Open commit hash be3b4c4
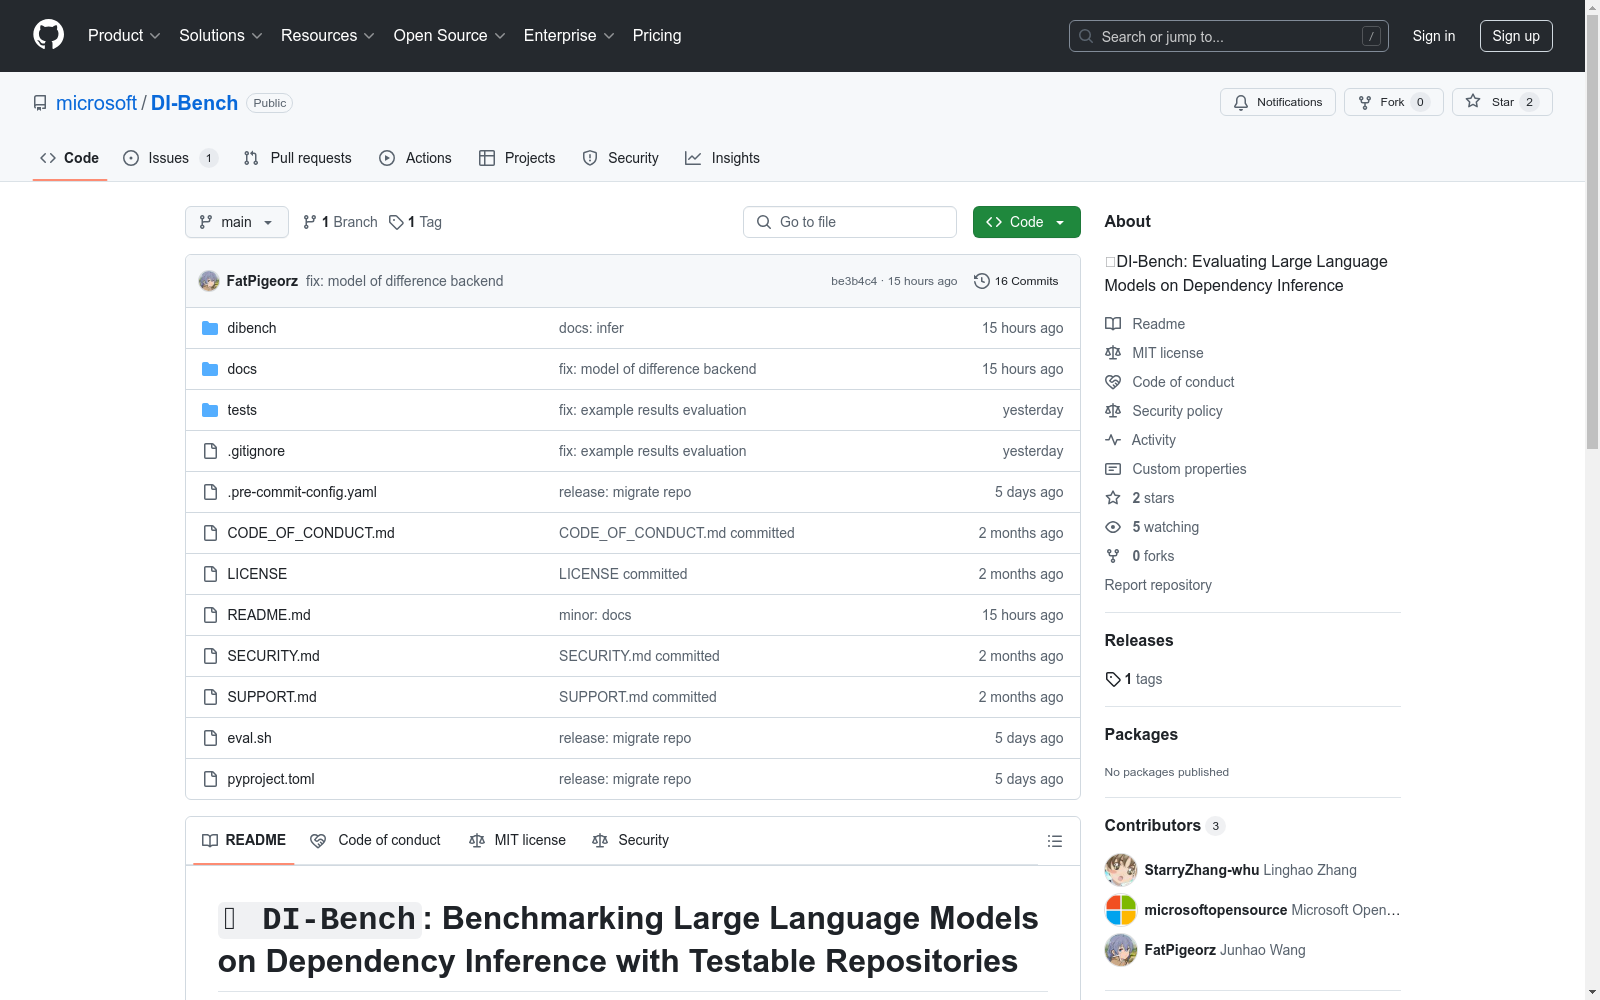The image size is (1600, 1000). pos(854,281)
